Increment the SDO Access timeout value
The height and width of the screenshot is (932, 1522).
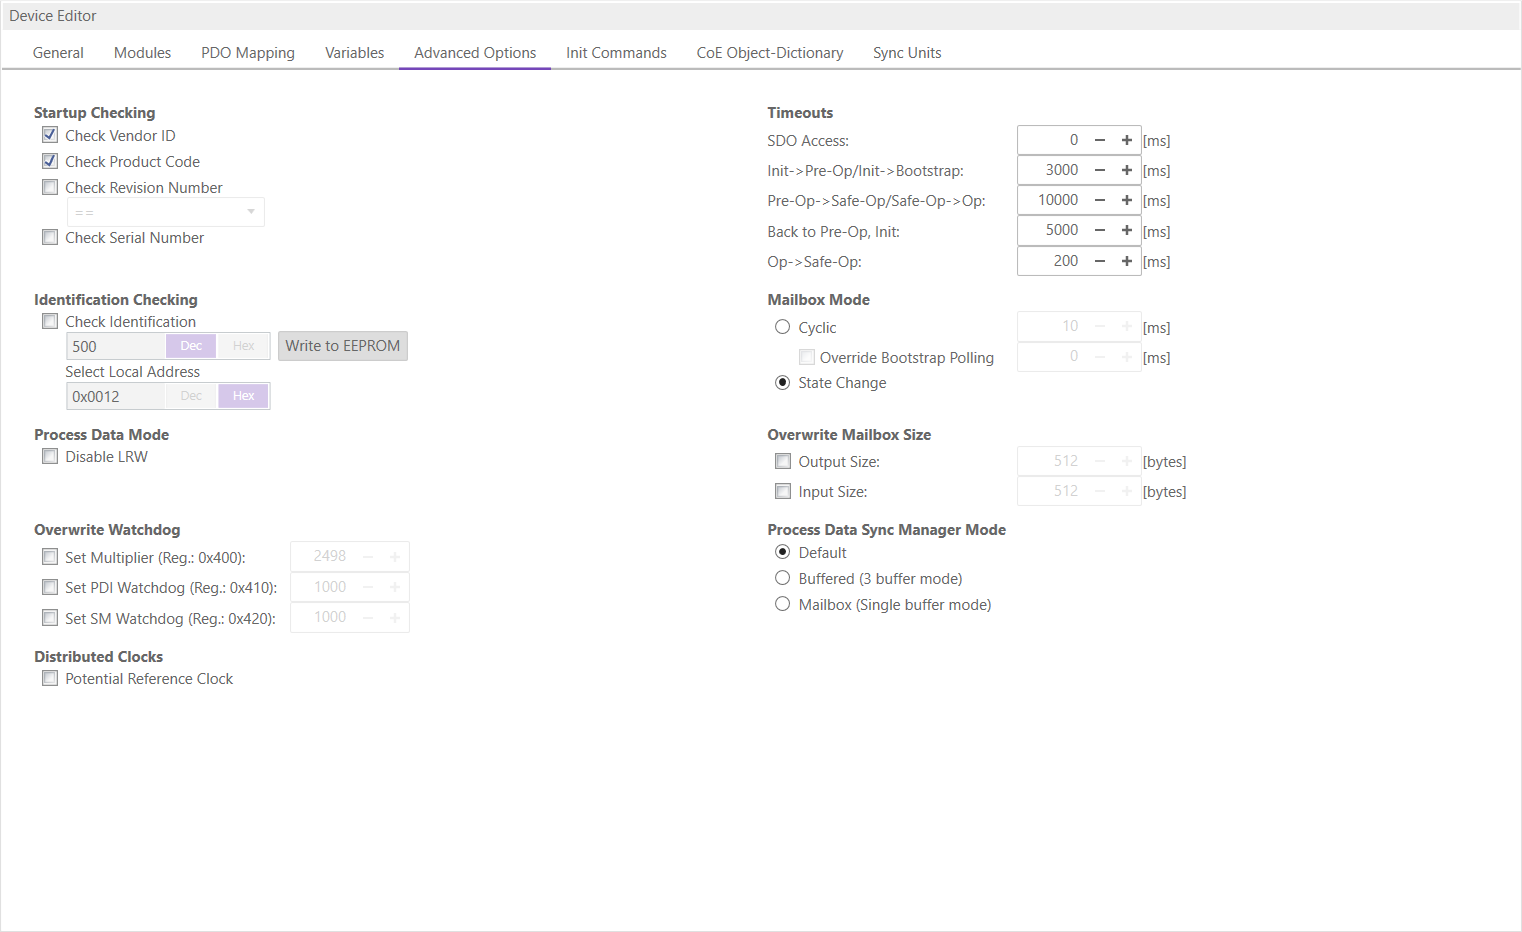1126,140
